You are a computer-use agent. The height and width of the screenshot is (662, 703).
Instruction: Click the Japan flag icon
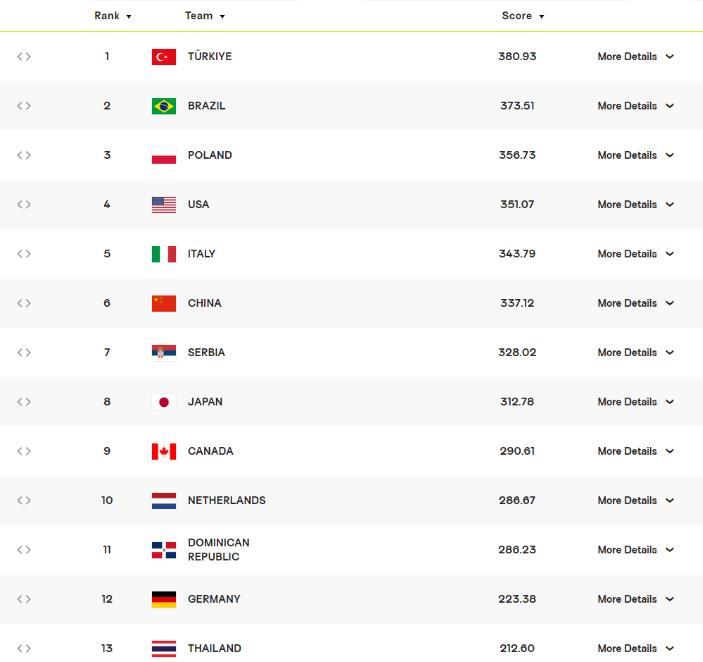point(164,402)
